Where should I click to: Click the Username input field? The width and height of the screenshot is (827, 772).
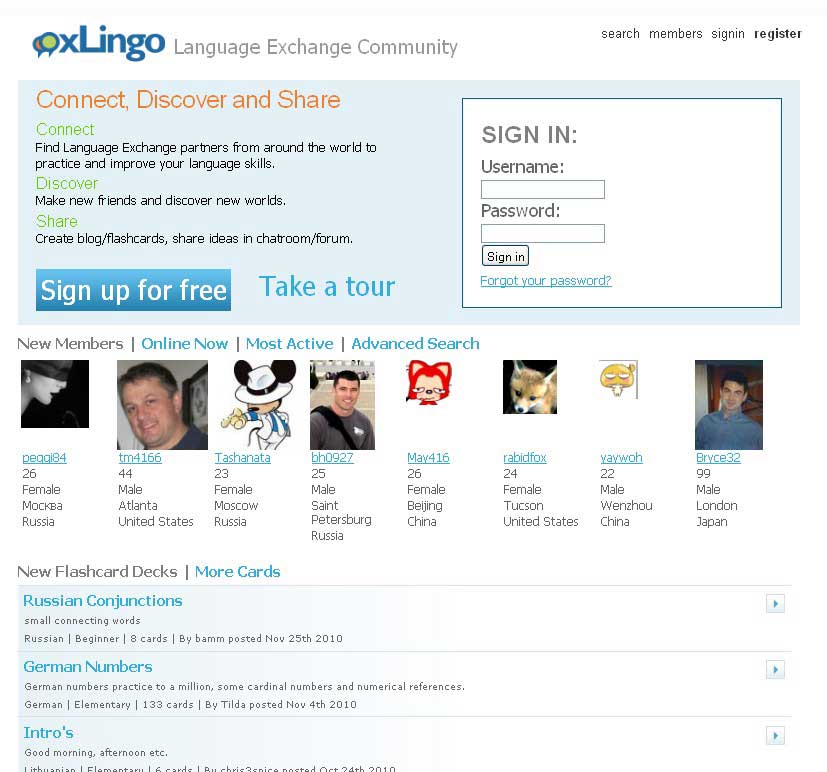[x=543, y=189]
